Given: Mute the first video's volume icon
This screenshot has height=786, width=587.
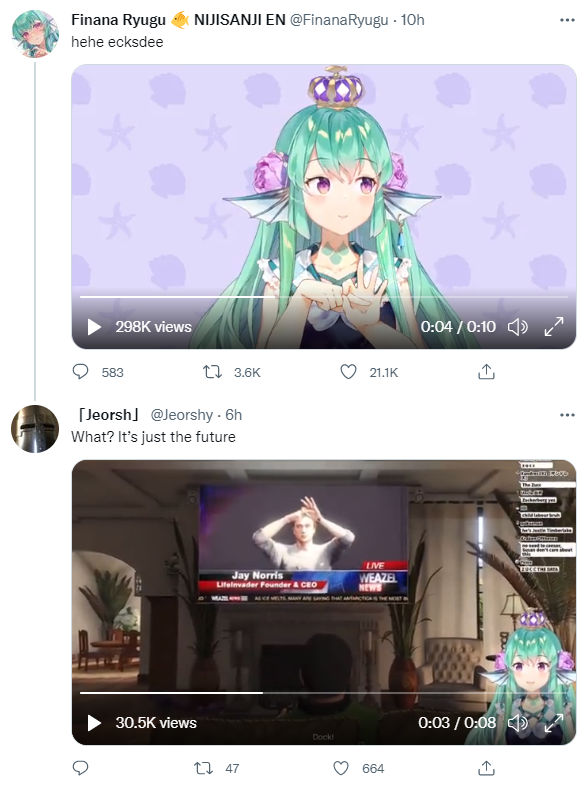Looking at the screenshot, I should pos(517,327).
